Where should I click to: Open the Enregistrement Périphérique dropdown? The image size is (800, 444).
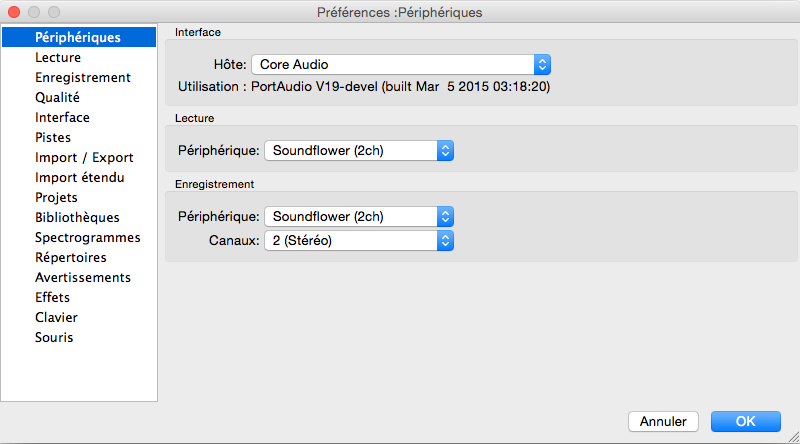(x=359, y=216)
